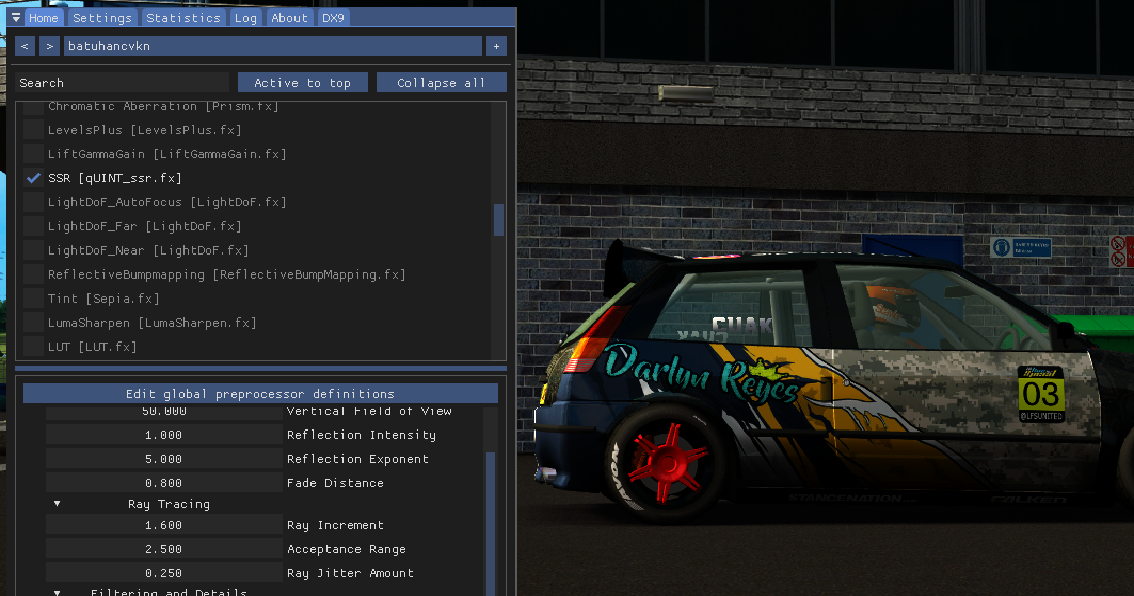Enable LevelsPlus effect checkbox
This screenshot has width=1134, height=596.
[x=33, y=130]
